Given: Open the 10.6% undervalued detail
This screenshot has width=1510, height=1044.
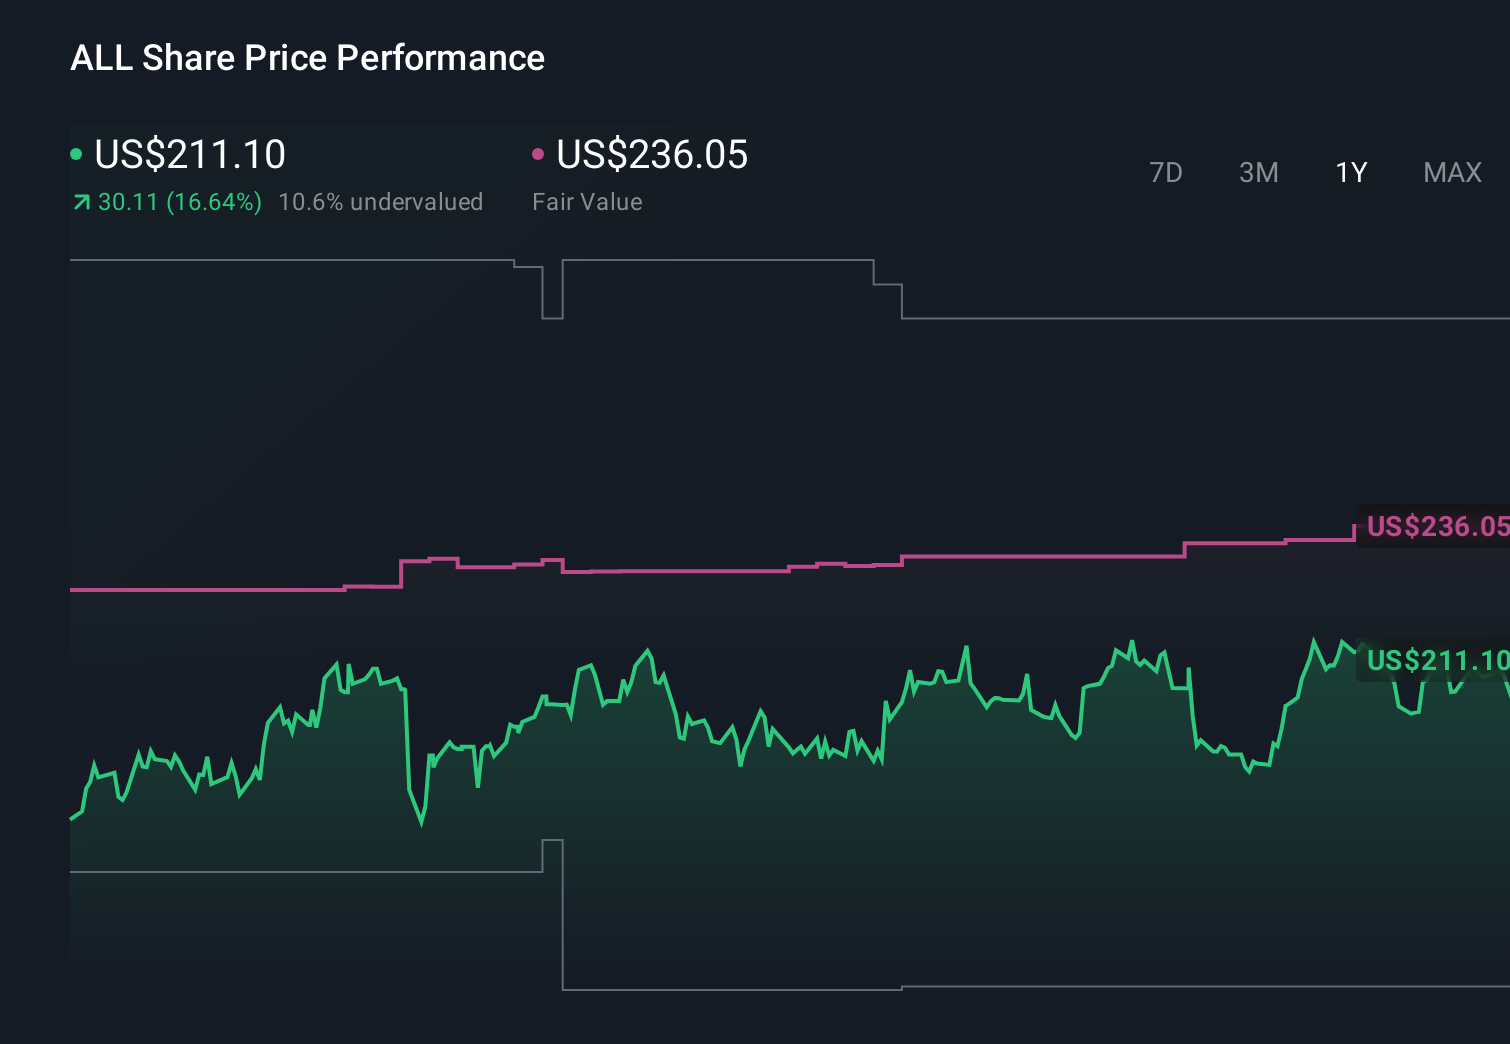Looking at the screenshot, I should [381, 201].
